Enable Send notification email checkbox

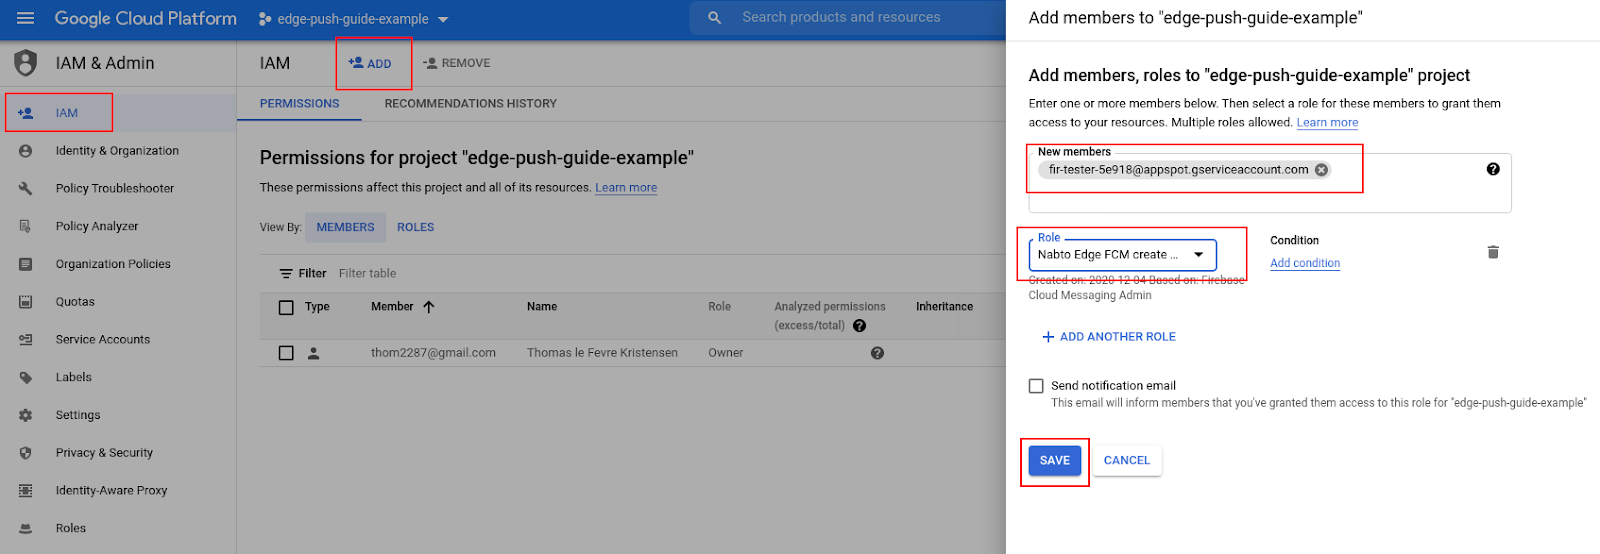1036,386
